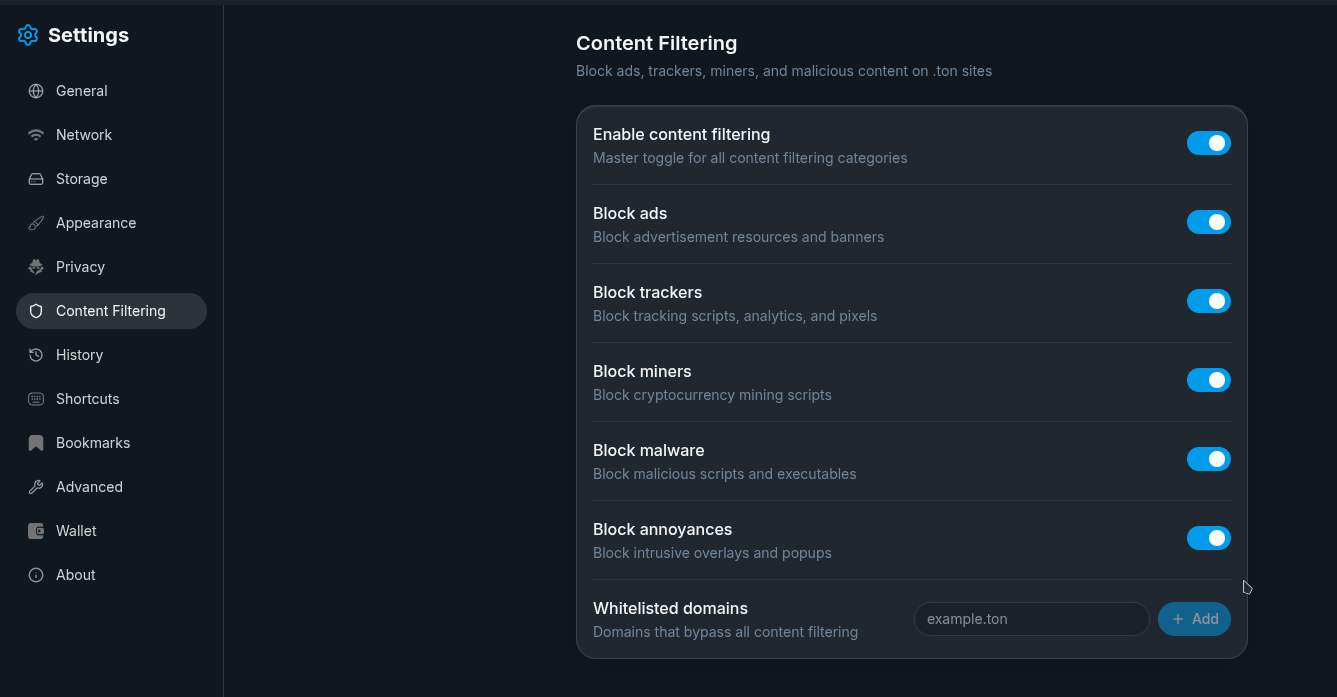Click the incognito icon beside Privacy

(x=36, y=267)
